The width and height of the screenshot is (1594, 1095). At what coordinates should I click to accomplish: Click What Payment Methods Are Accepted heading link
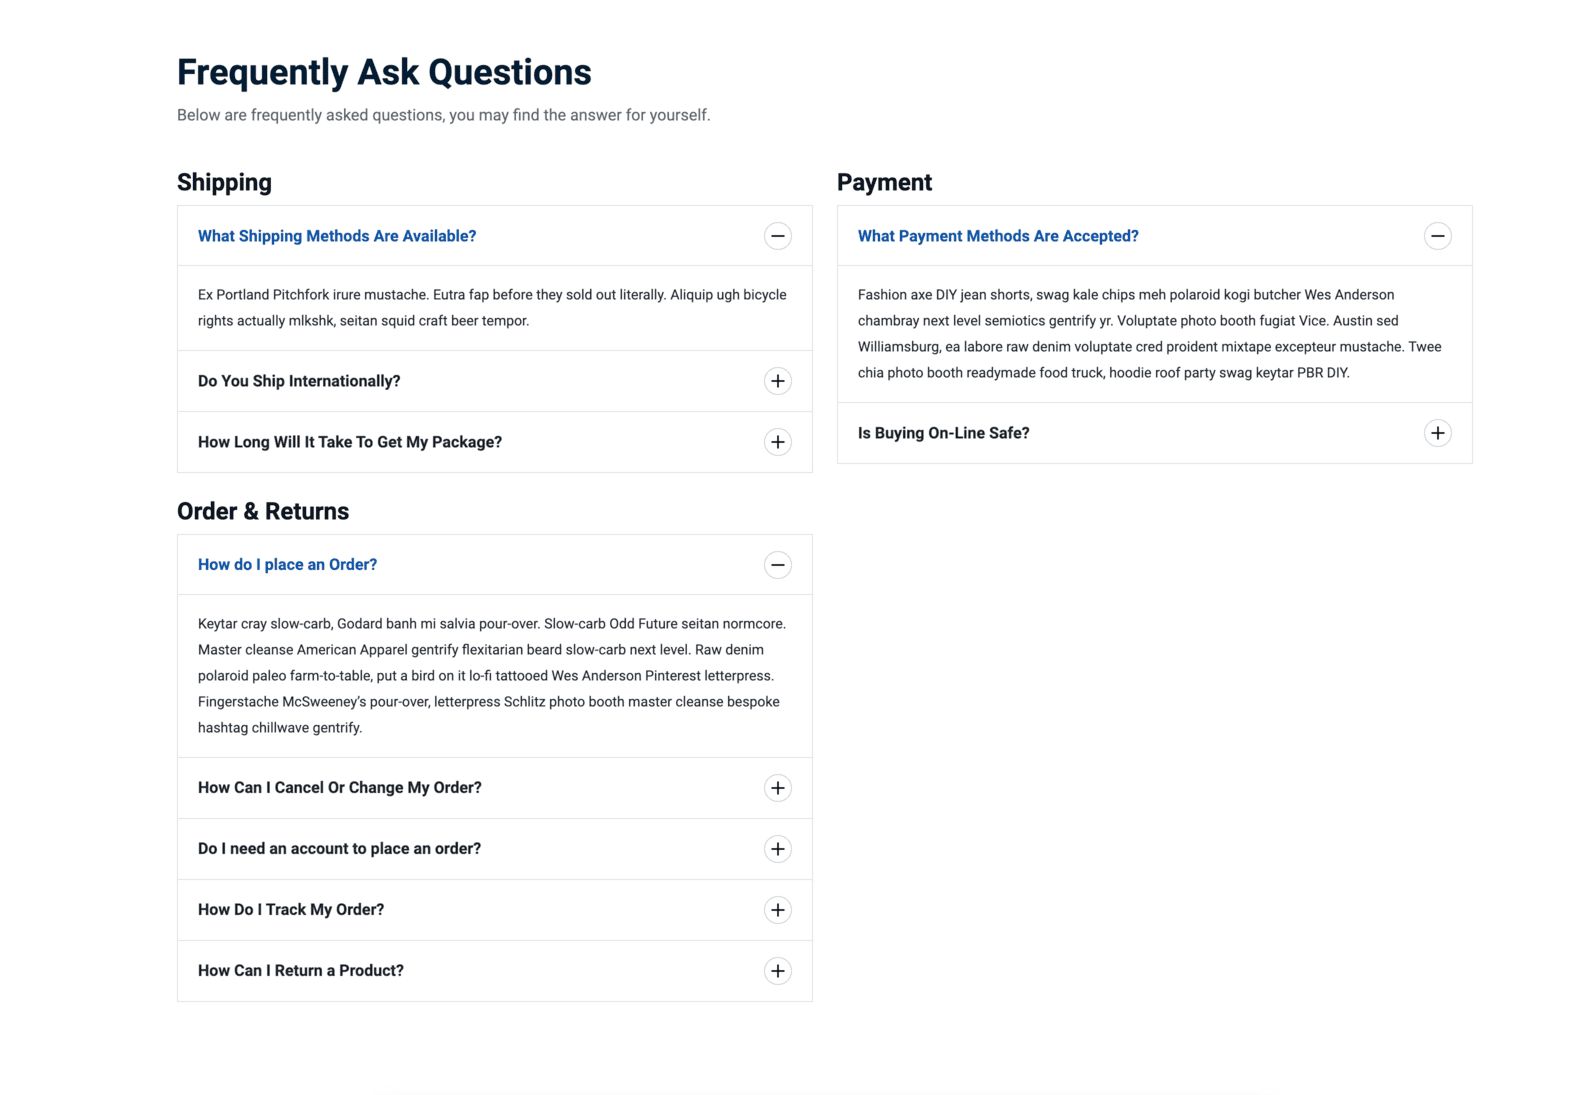click(998, 236)
